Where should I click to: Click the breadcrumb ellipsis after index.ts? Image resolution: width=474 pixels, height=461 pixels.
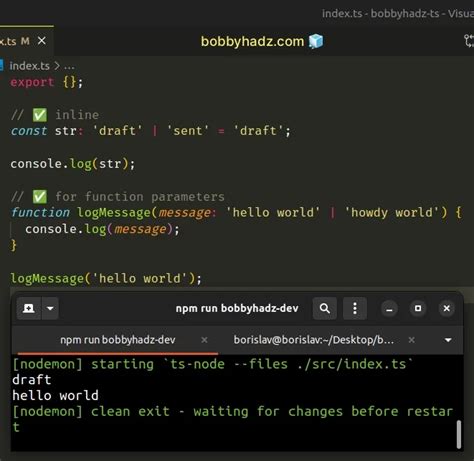click(x=69, y=66)
